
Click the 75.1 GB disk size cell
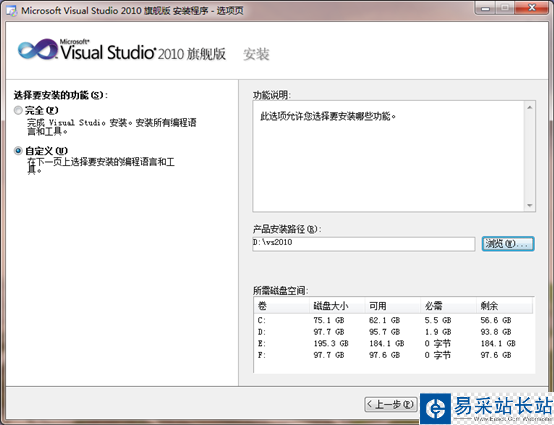click(x=329, y=320)
